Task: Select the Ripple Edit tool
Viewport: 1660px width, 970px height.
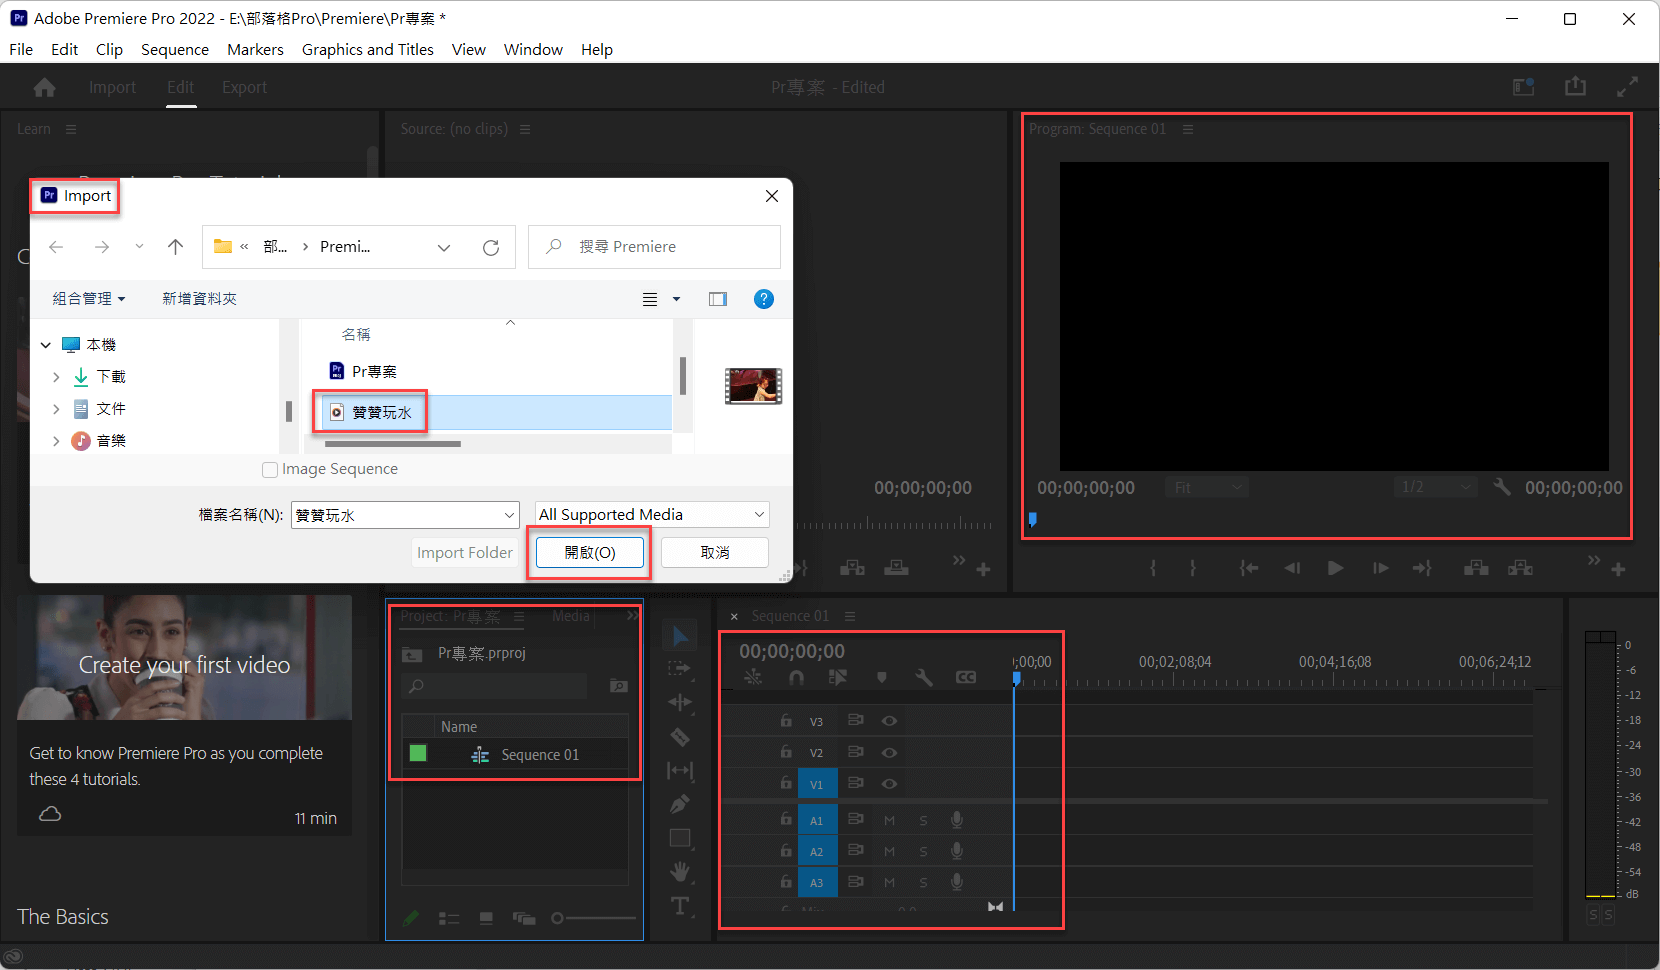Action: tap(680, 702)
